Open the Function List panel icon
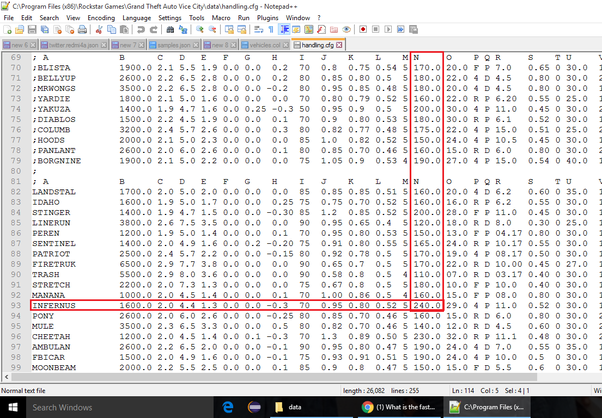Viewport: 602px width, 418px height. (321, 30)
